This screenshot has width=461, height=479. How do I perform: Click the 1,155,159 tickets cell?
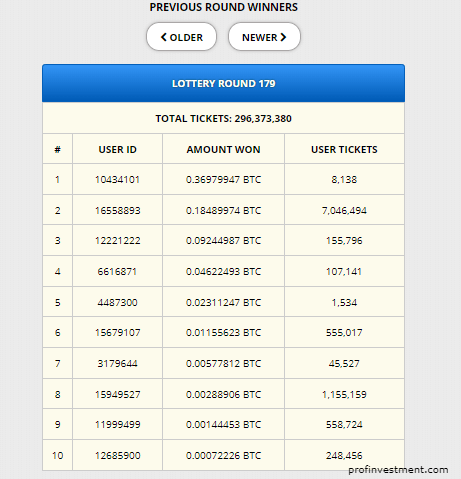(344, 395)
